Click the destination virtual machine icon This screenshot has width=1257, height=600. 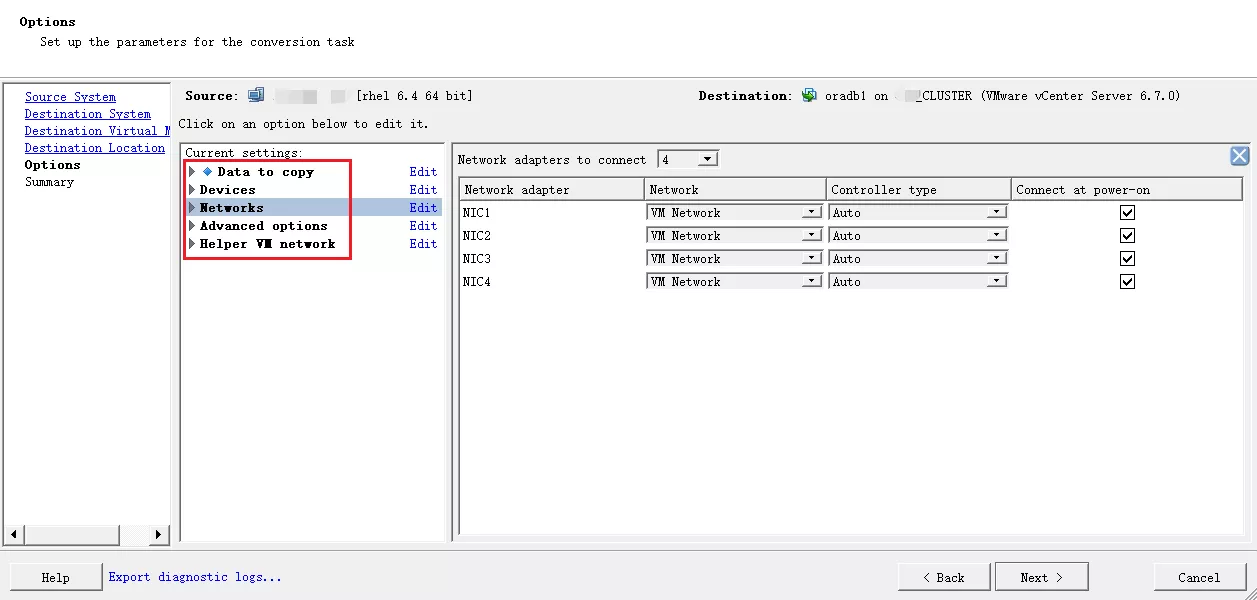click(809, 96)
